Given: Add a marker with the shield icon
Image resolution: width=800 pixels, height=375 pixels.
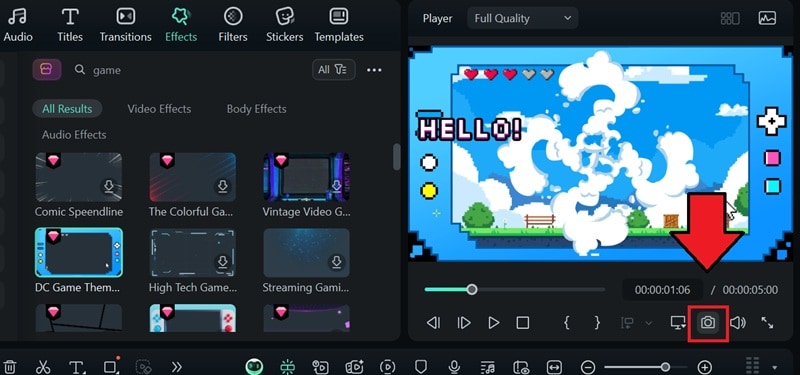Looking at the screenshot, I should point(420,367).
